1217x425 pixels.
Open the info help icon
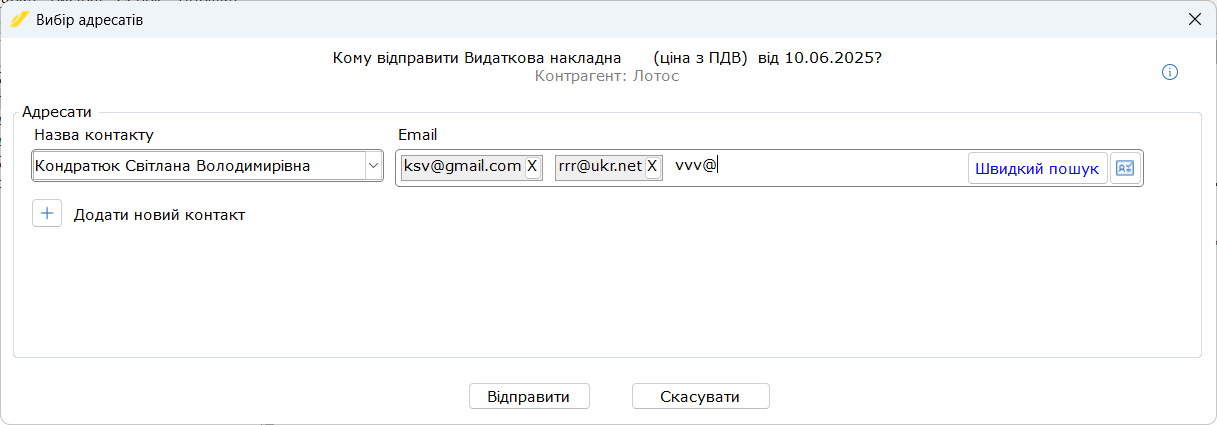pos(1170,72)
